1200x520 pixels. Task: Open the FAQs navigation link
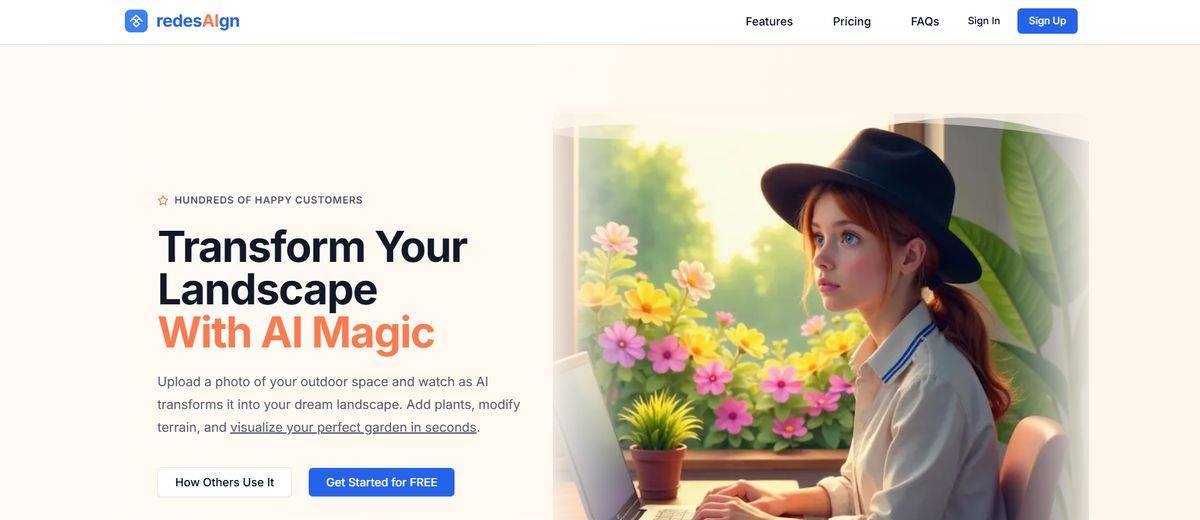click(x=925, y=21)
